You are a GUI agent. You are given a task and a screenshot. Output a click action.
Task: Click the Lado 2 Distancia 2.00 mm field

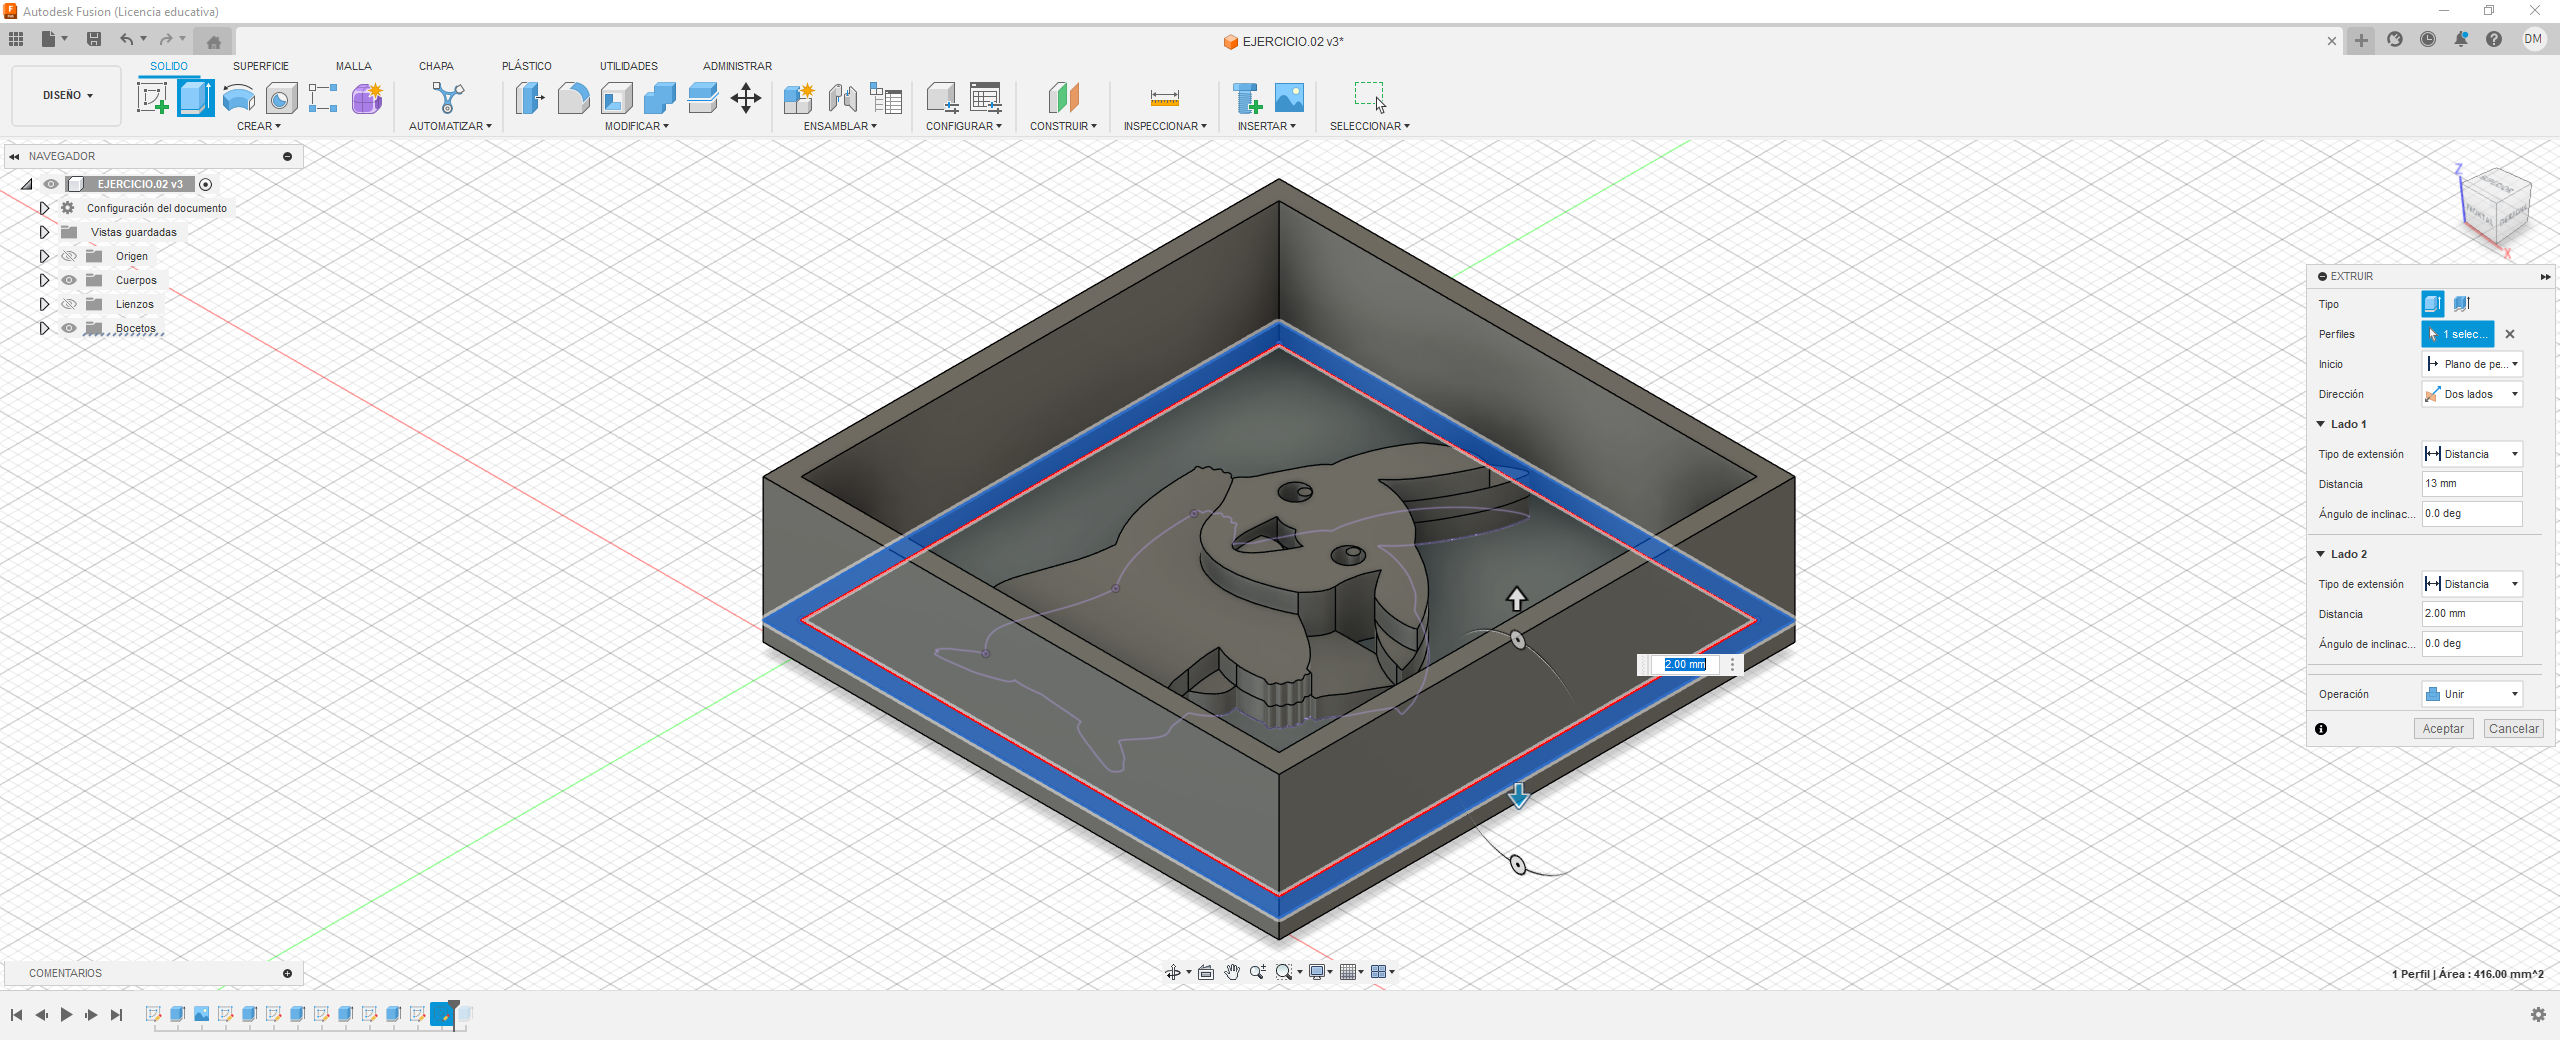(2472, 614)
